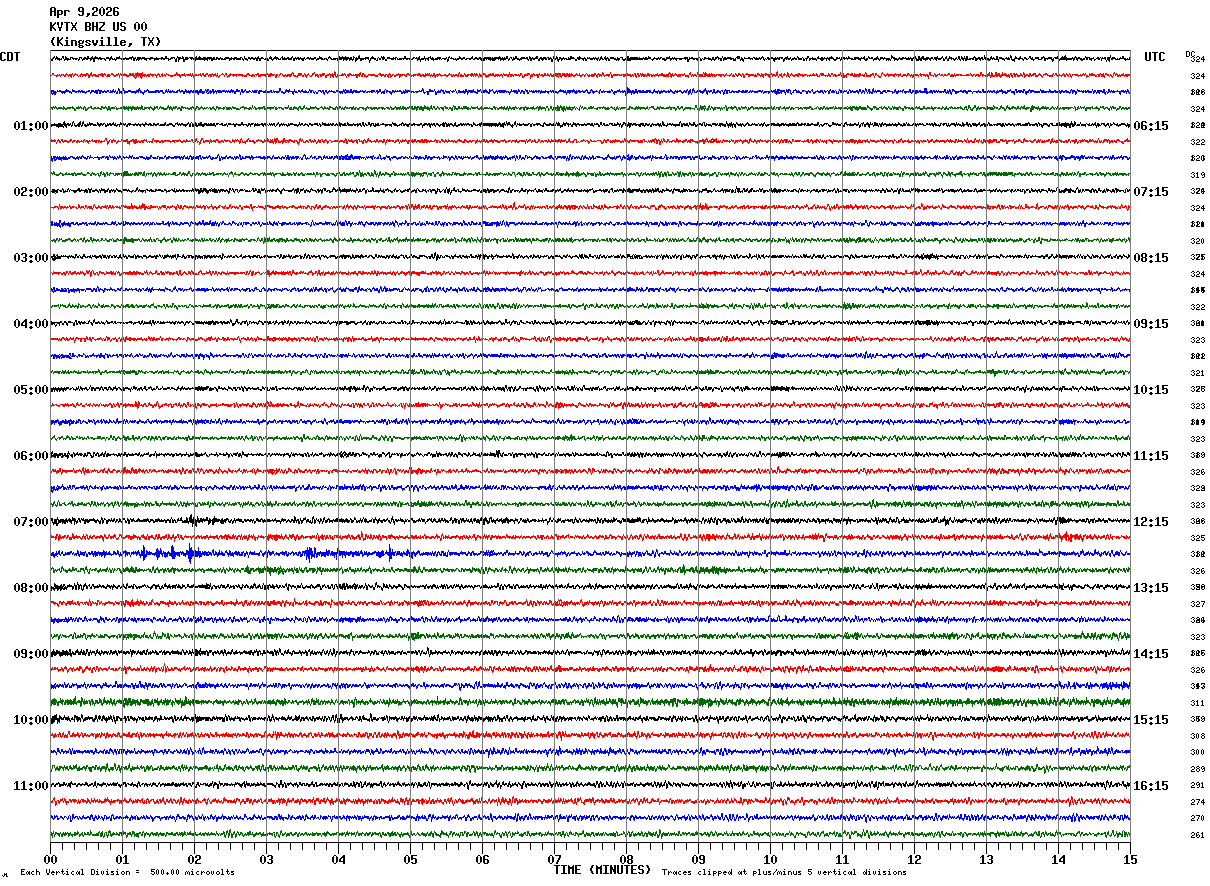Screen dimensions: 1210x886
Task: Click minute tick label "07" on time axis
Action: pyautogui.click(x=554, y=859)
